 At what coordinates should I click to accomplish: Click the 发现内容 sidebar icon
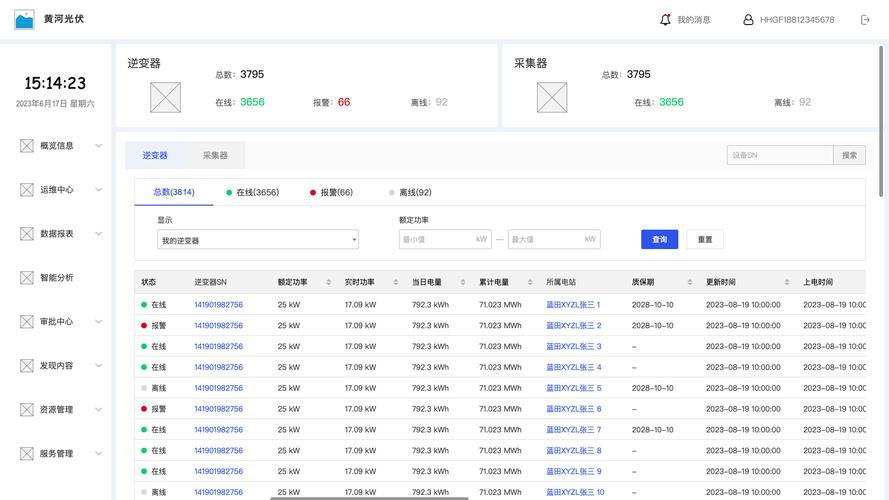click(x=27, y=366)
